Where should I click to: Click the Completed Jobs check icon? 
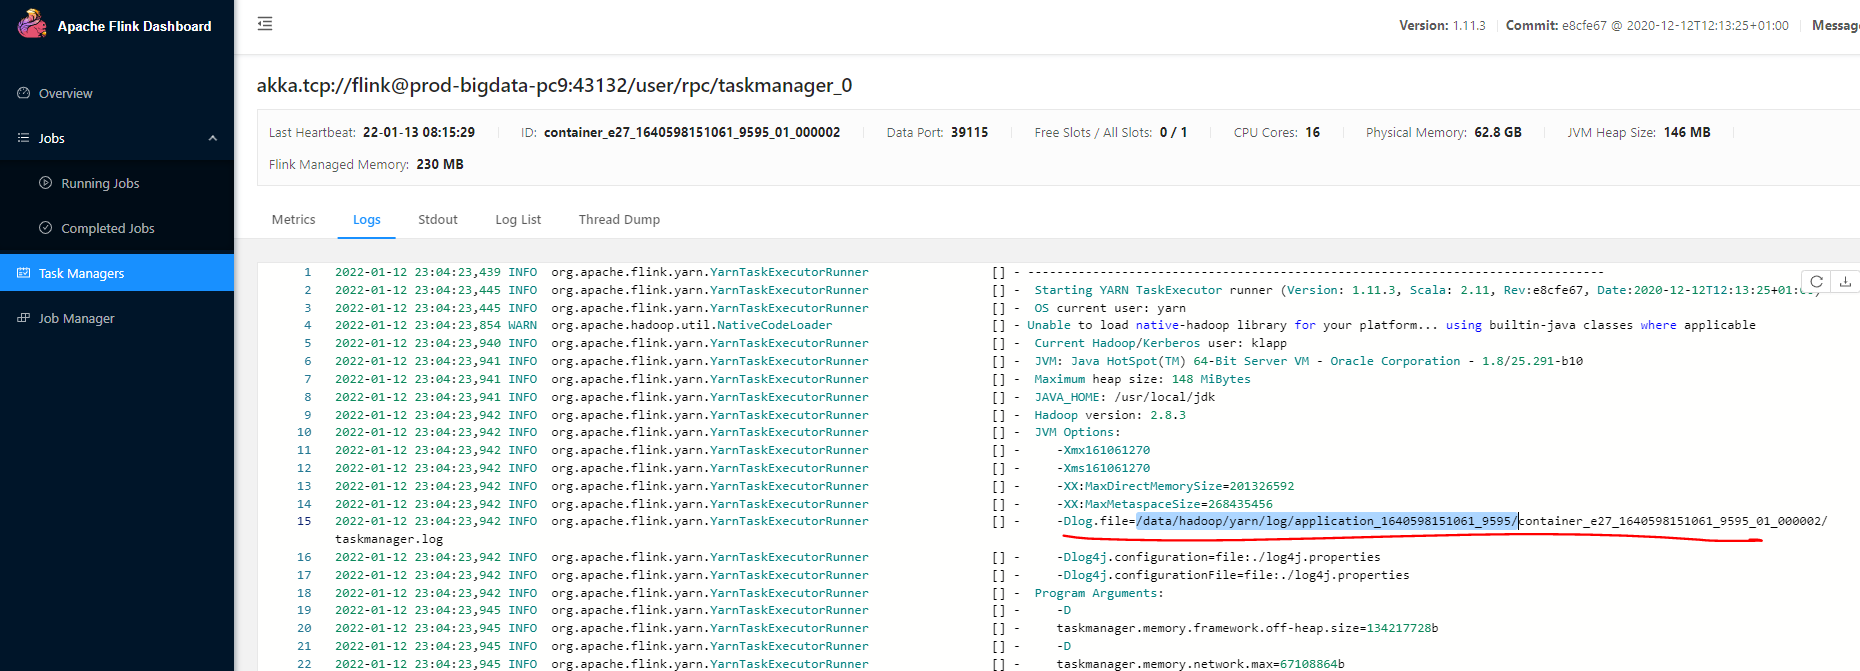[x=45, y=228]
